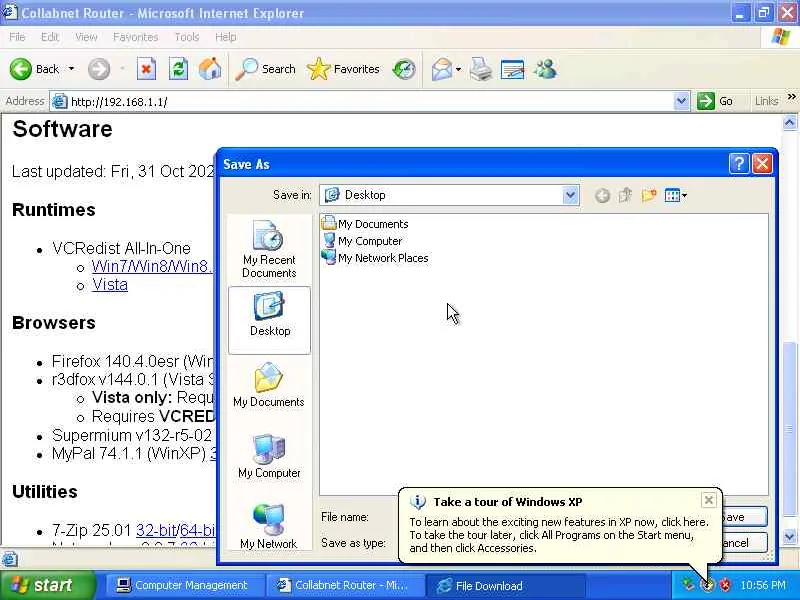Click the taskbar clock showing 10:56 PM

(x=763, y=585)
